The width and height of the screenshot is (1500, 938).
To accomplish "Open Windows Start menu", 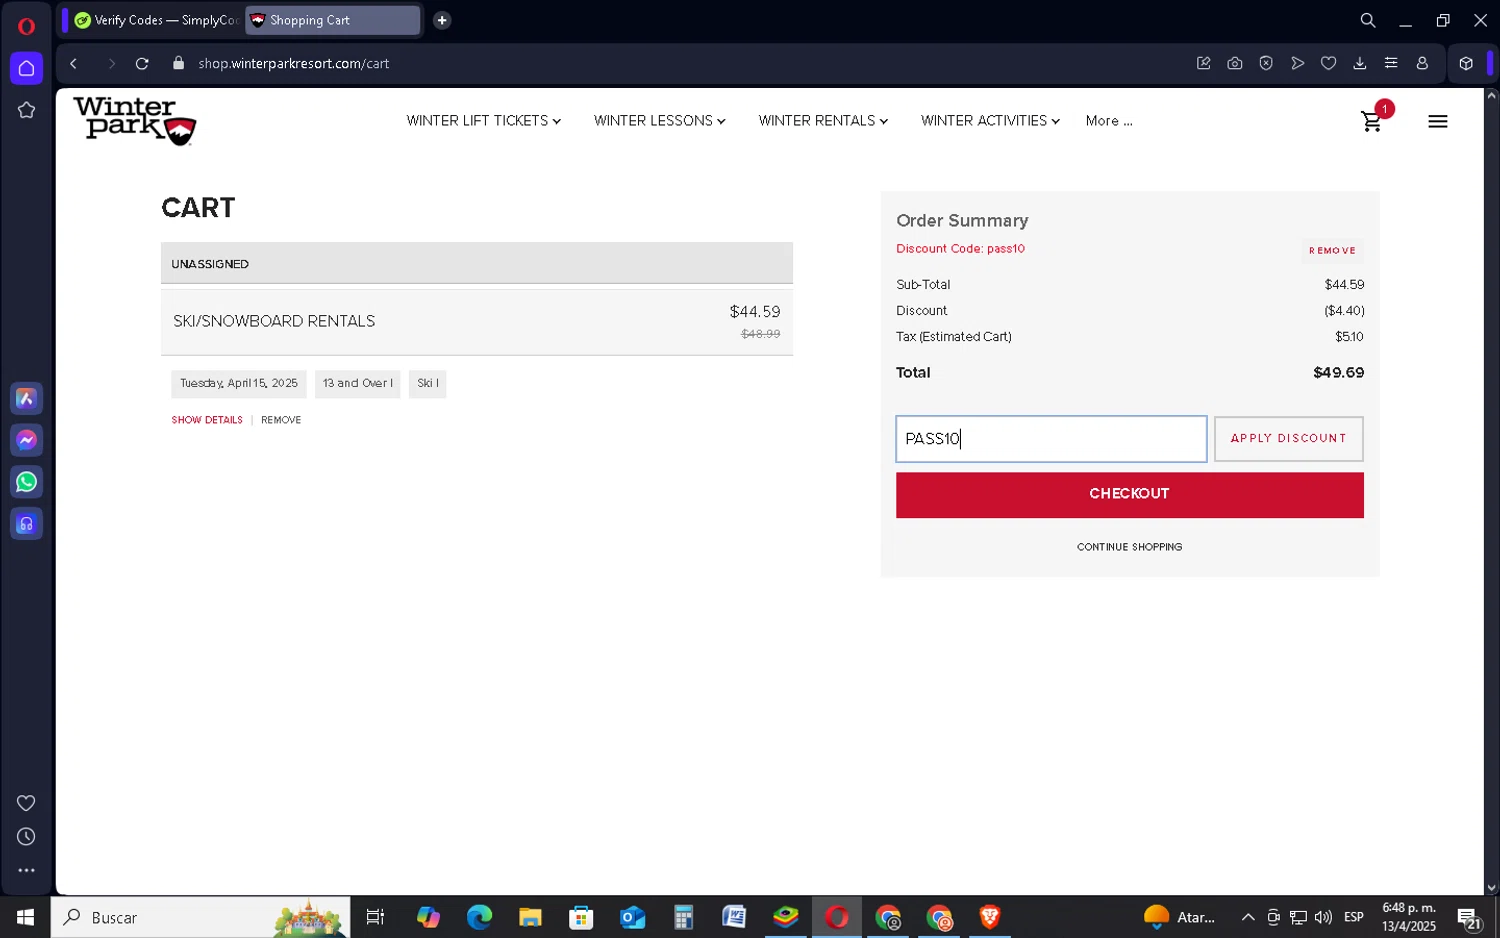I will (25, 917).
